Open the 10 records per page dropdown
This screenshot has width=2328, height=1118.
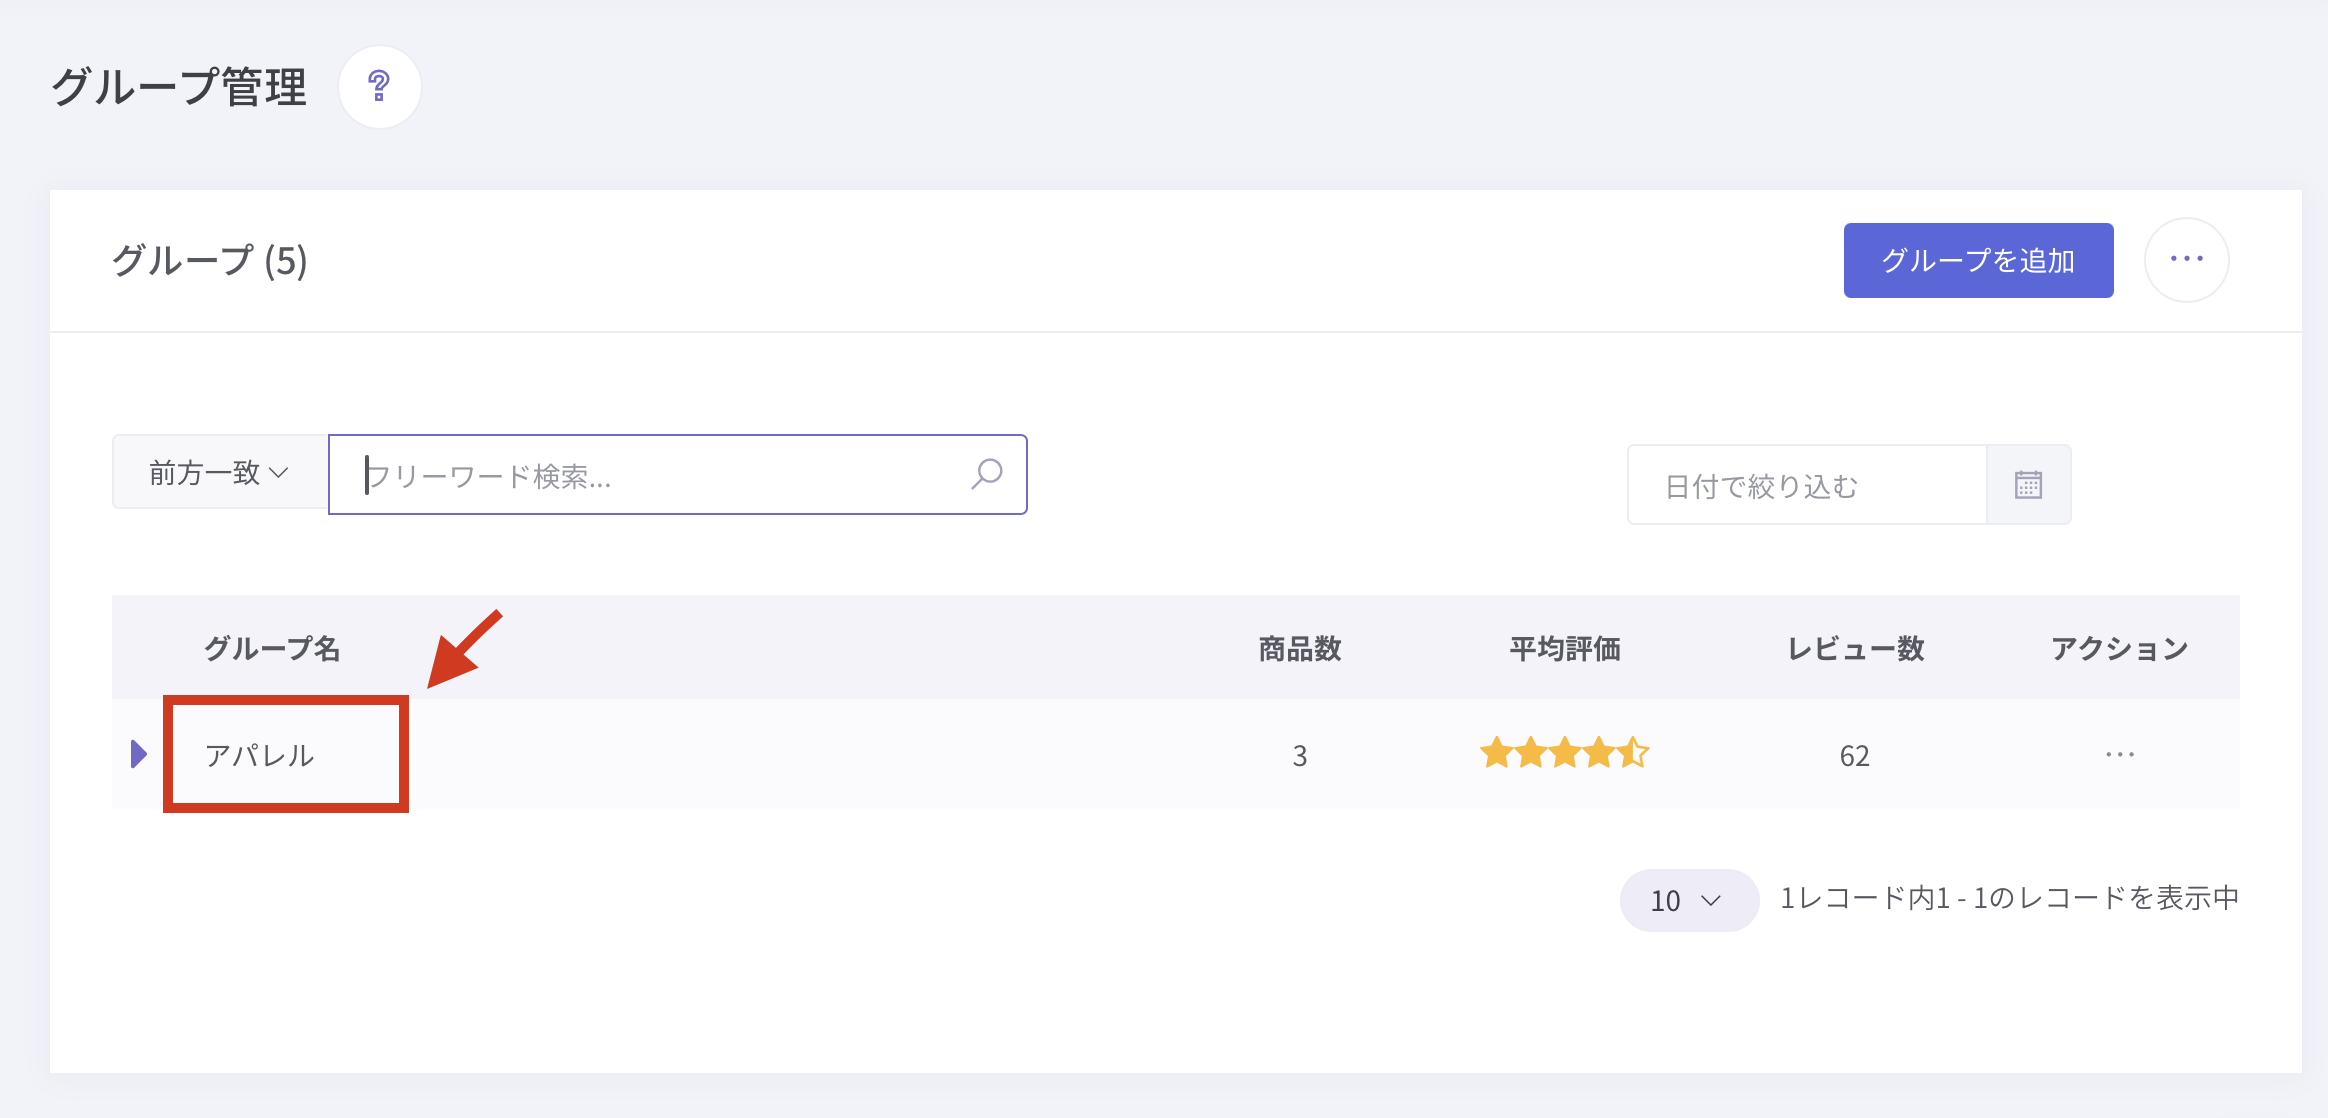tap(1687, 900)
